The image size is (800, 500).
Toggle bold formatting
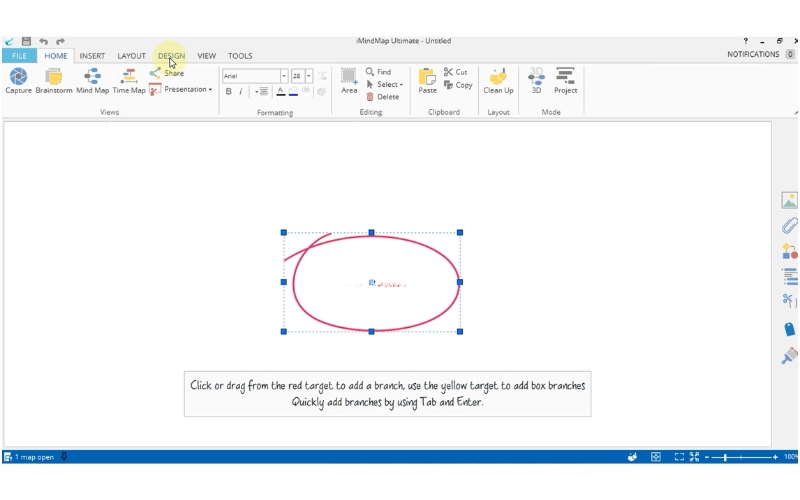[x=229, y=91]
